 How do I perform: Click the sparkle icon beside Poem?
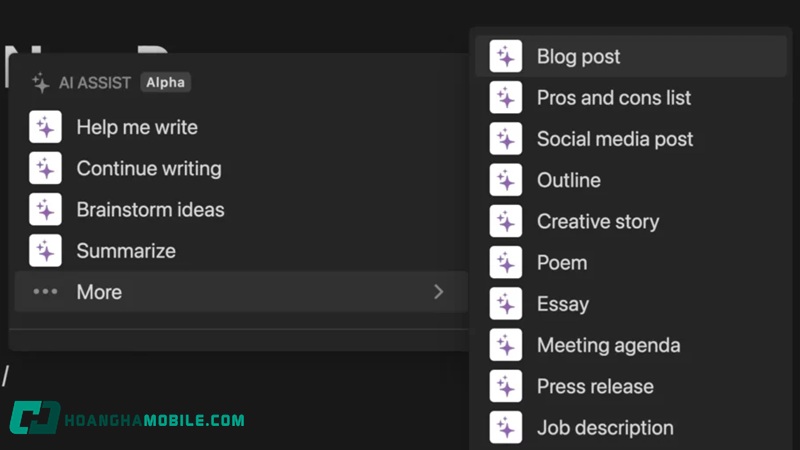pyautogui.click(x=506, y=263)
